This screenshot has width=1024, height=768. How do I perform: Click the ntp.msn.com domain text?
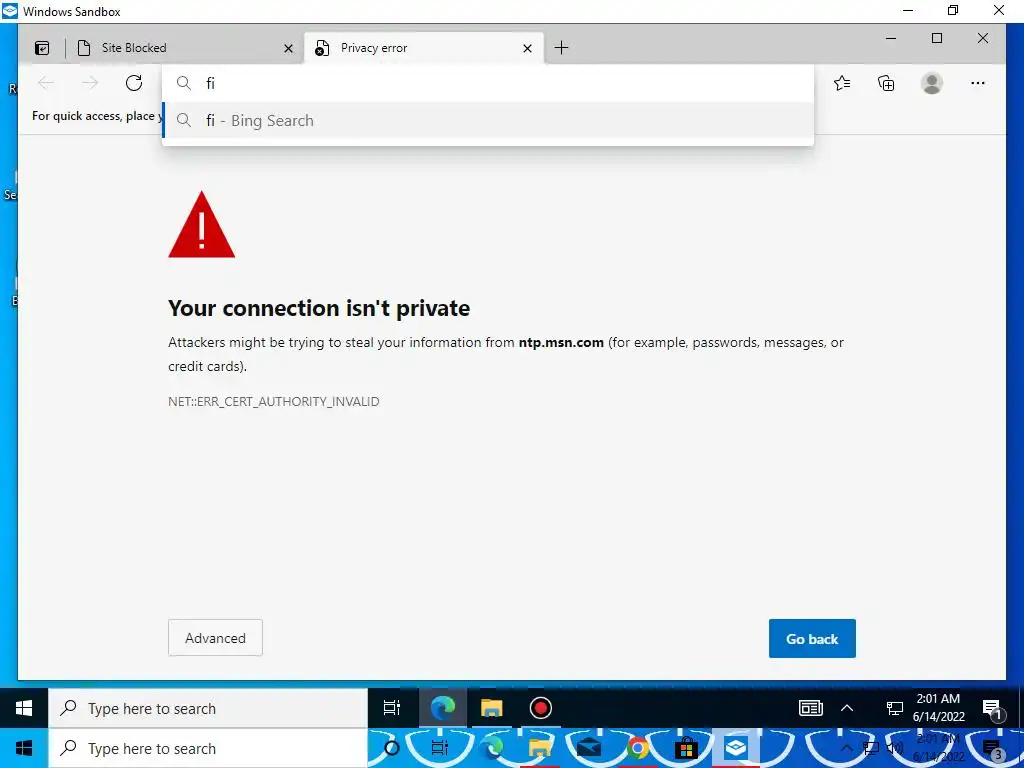click(561, 342)
